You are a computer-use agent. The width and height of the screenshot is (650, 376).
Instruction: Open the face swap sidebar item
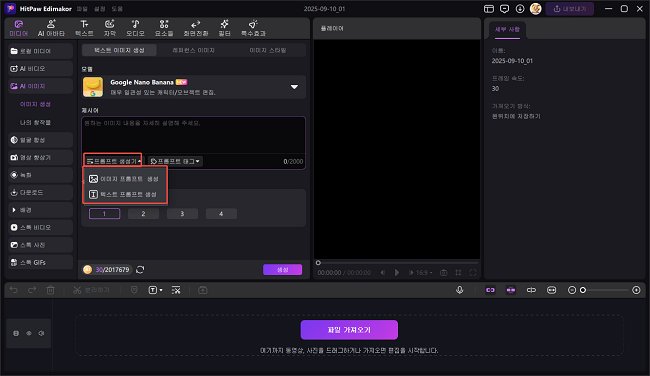point(40,140)
